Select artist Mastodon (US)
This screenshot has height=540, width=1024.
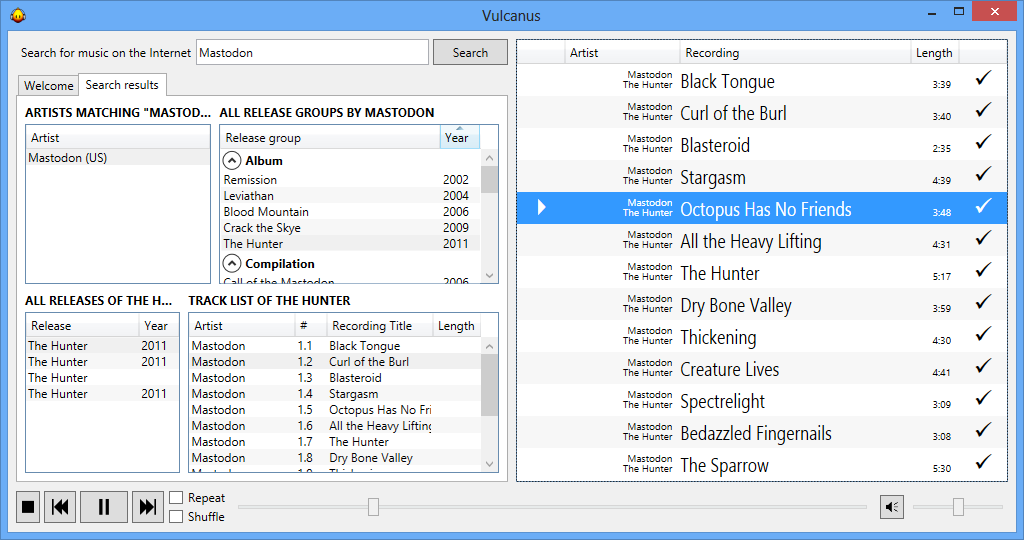point(118,157)
